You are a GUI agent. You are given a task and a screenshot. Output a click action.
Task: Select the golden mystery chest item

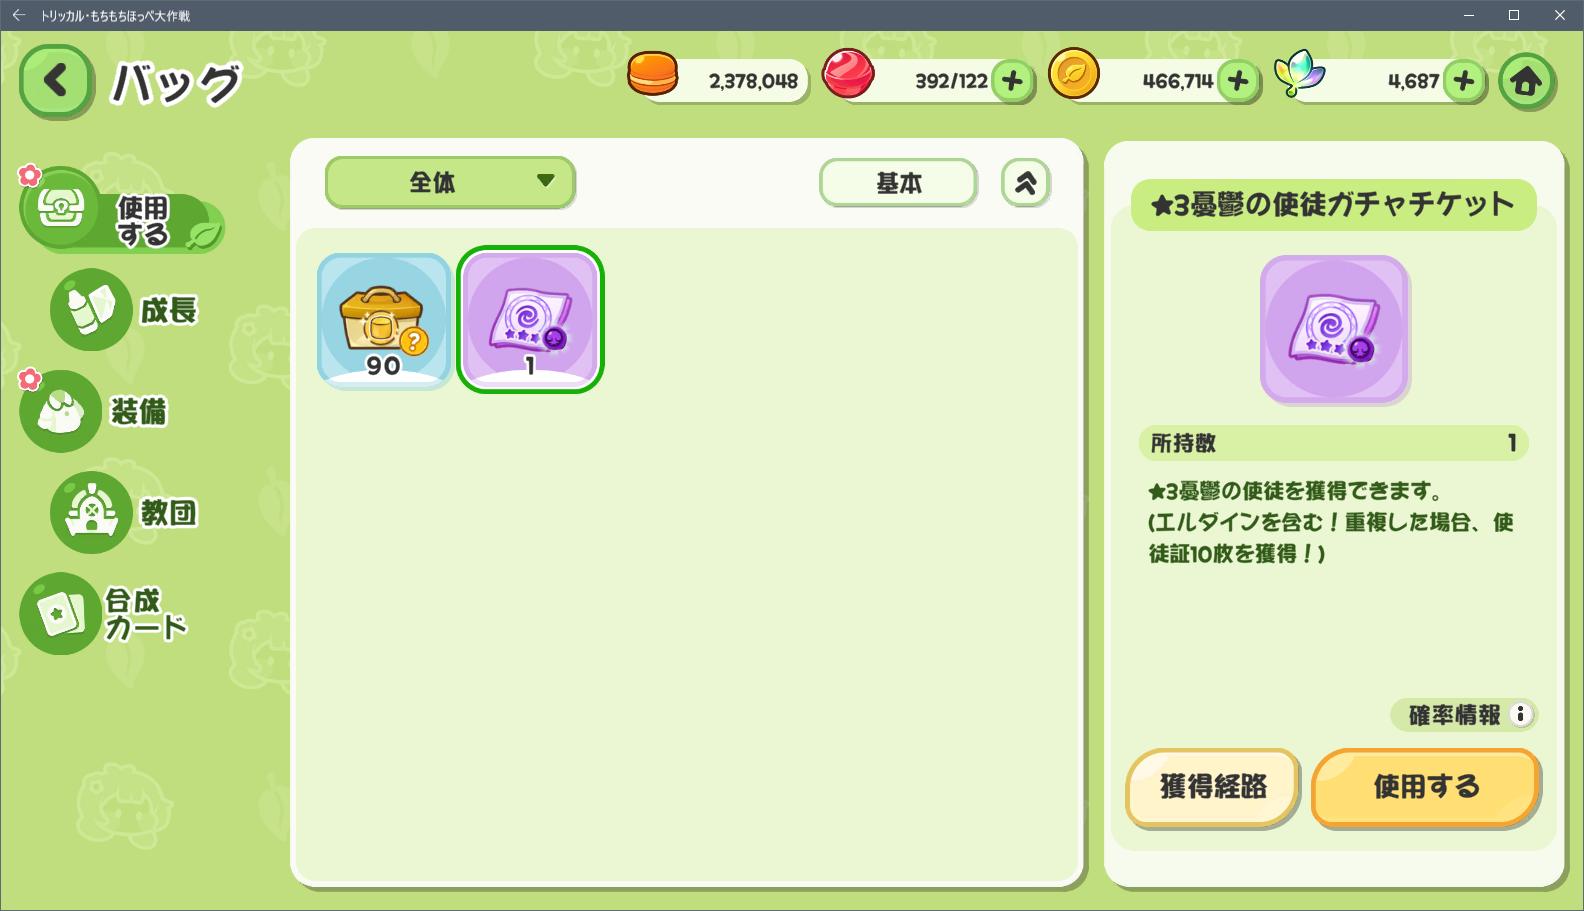(384, 320)
